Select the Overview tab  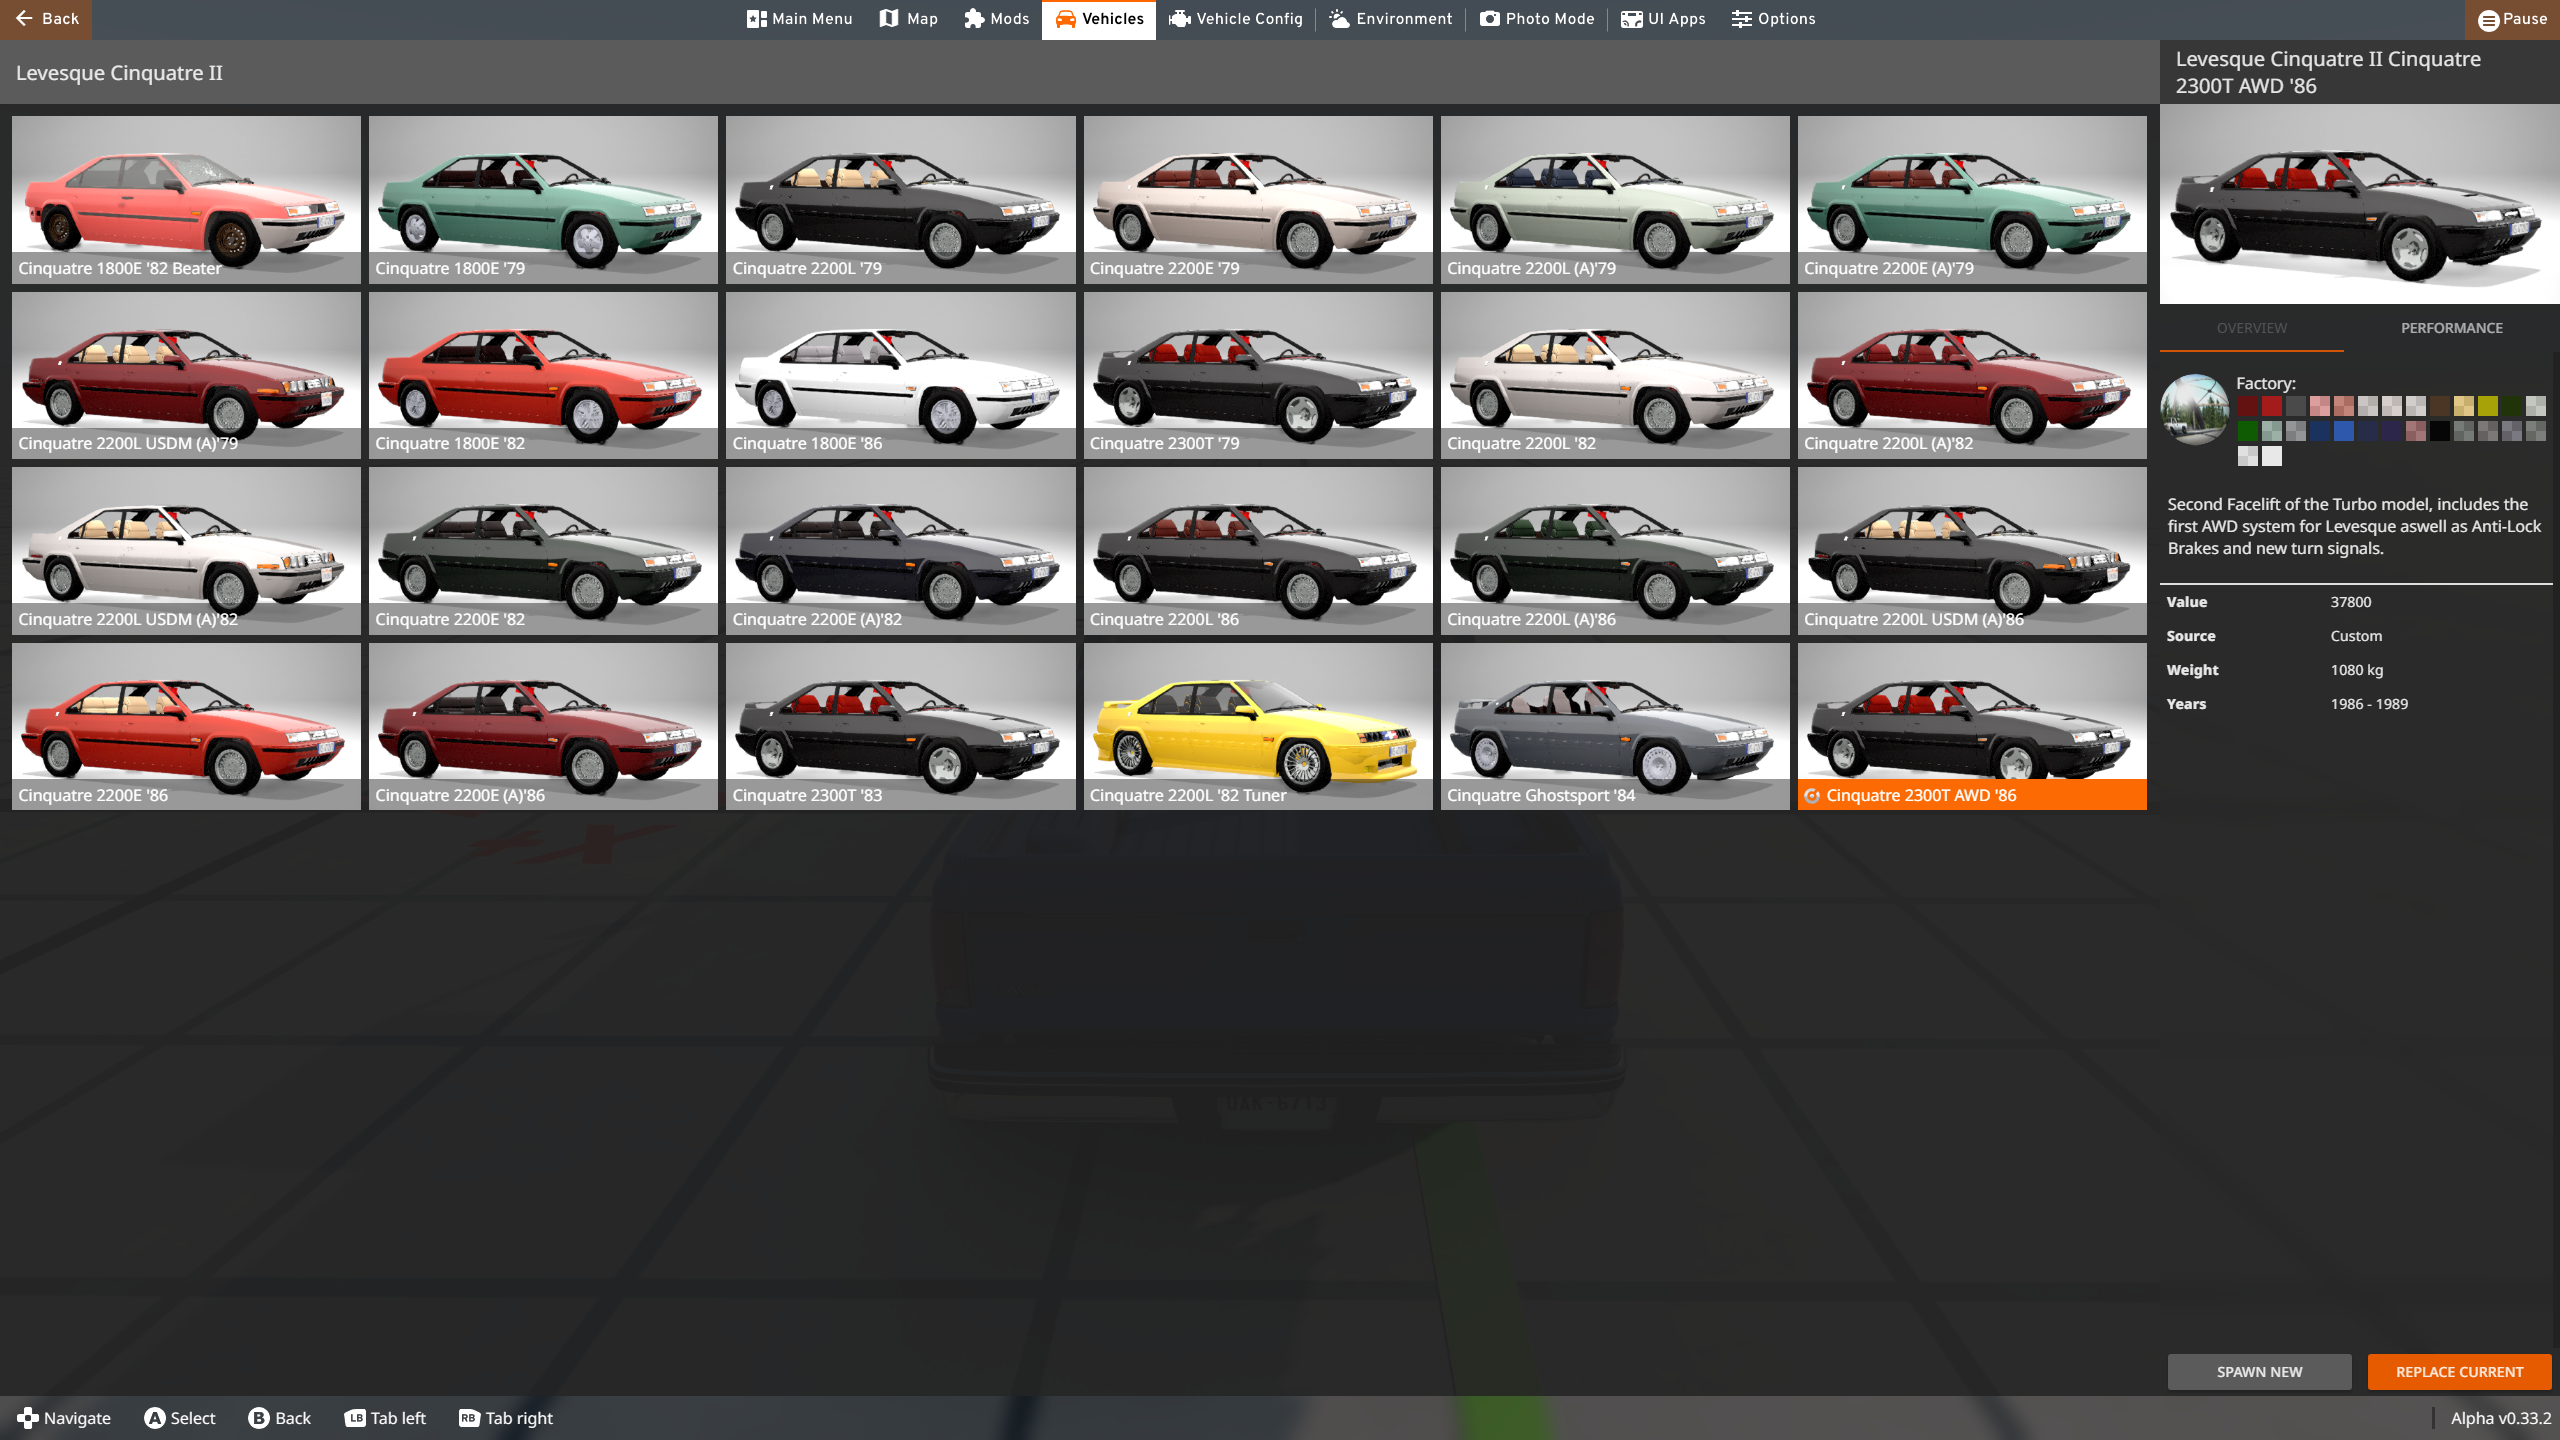click(2251, 328)
